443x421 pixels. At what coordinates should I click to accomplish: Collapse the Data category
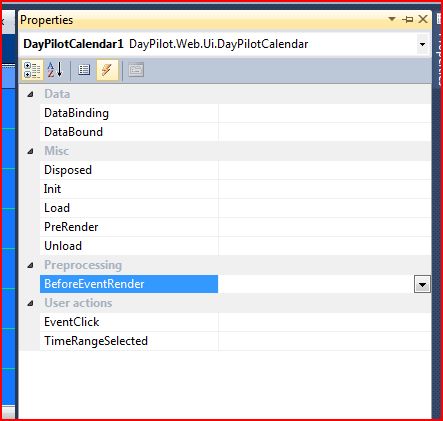30,94
